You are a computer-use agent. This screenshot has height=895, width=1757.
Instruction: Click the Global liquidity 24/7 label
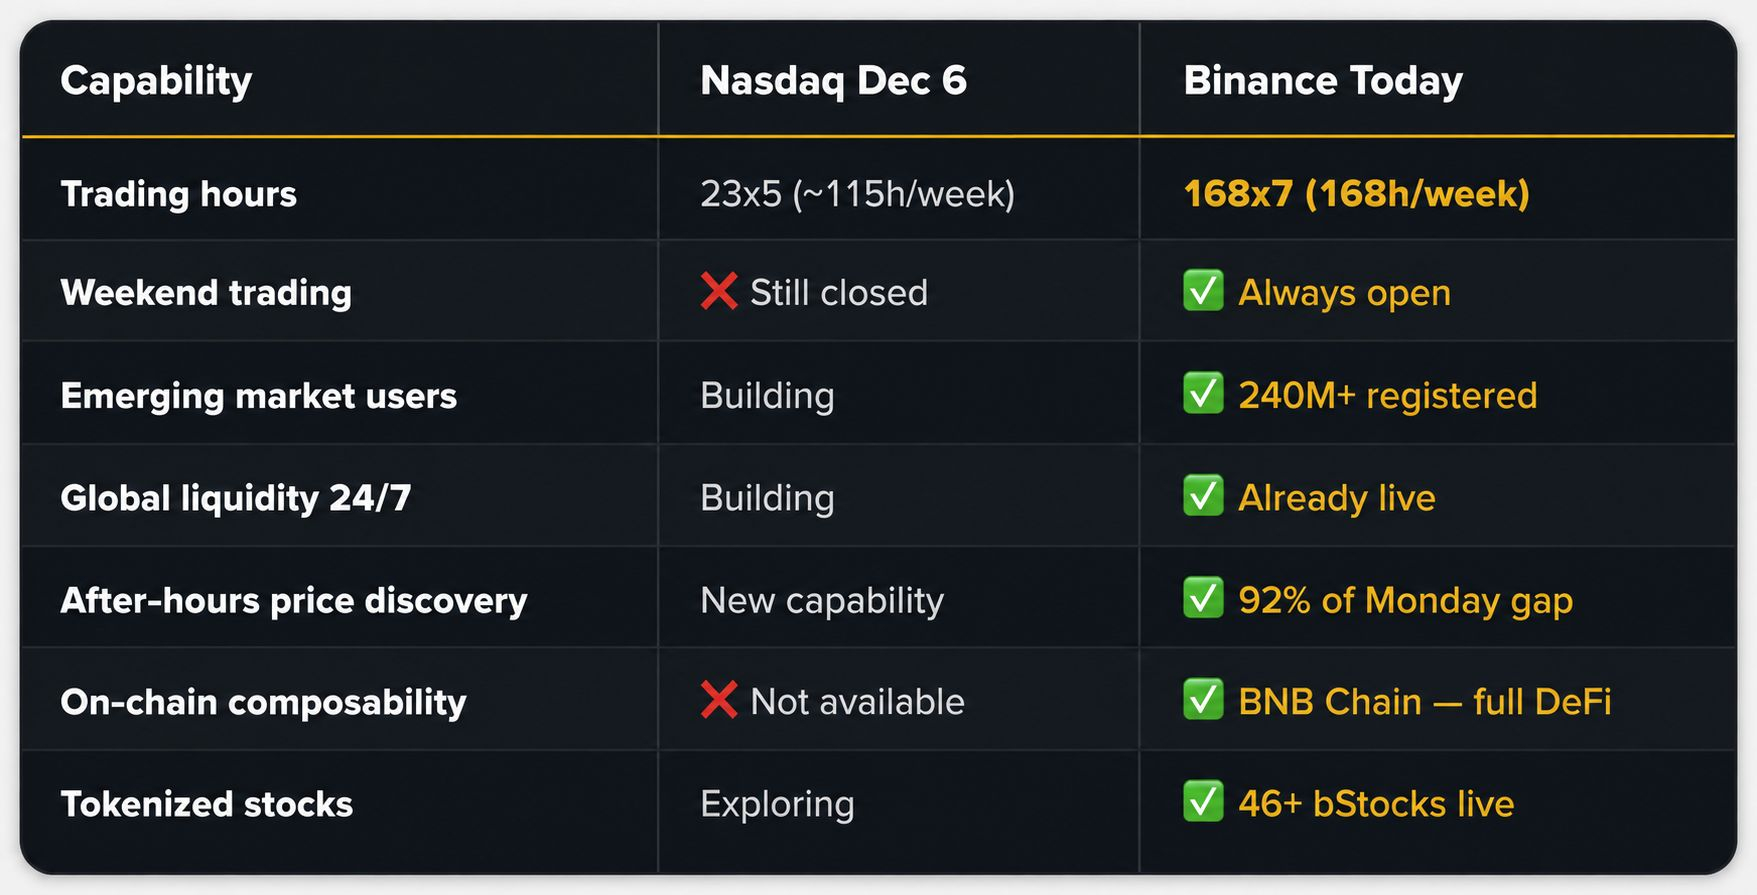coord(236,498)
